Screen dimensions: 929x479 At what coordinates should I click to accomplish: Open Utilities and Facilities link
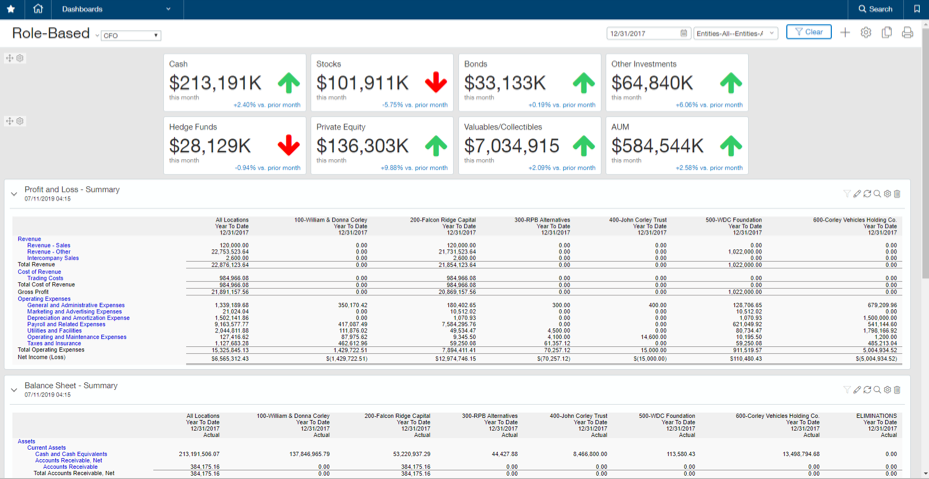pyautogui.click(x=55, y=330)
